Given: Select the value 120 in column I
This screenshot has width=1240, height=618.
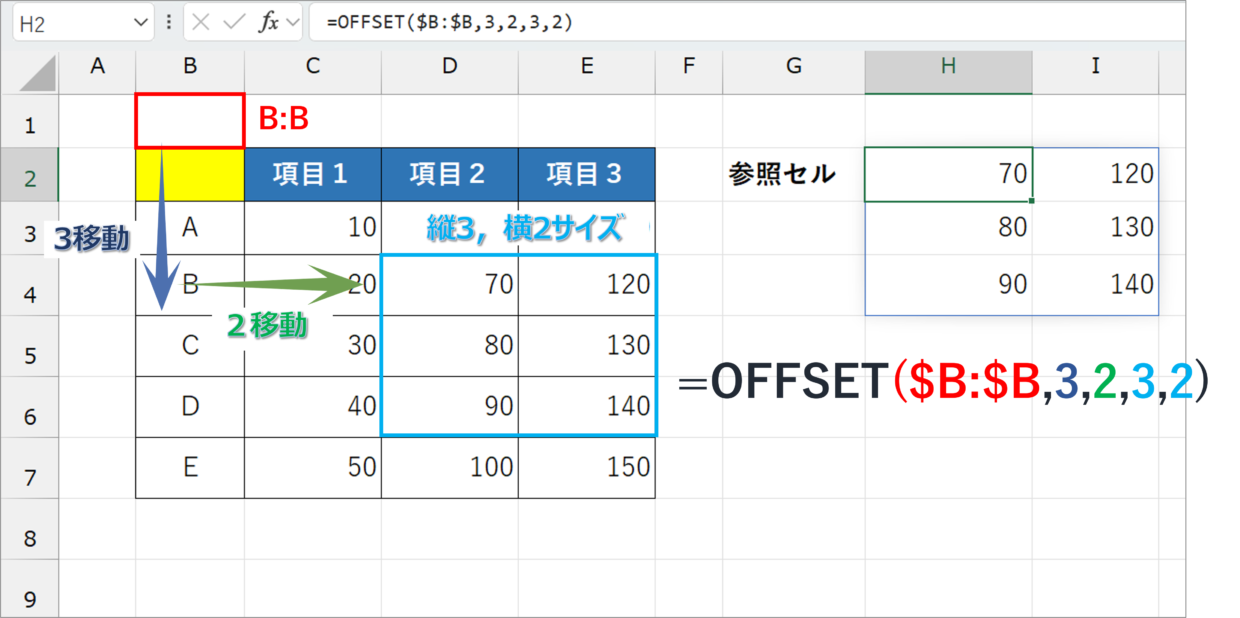Looking at the screenshot, I should 1096,175.
